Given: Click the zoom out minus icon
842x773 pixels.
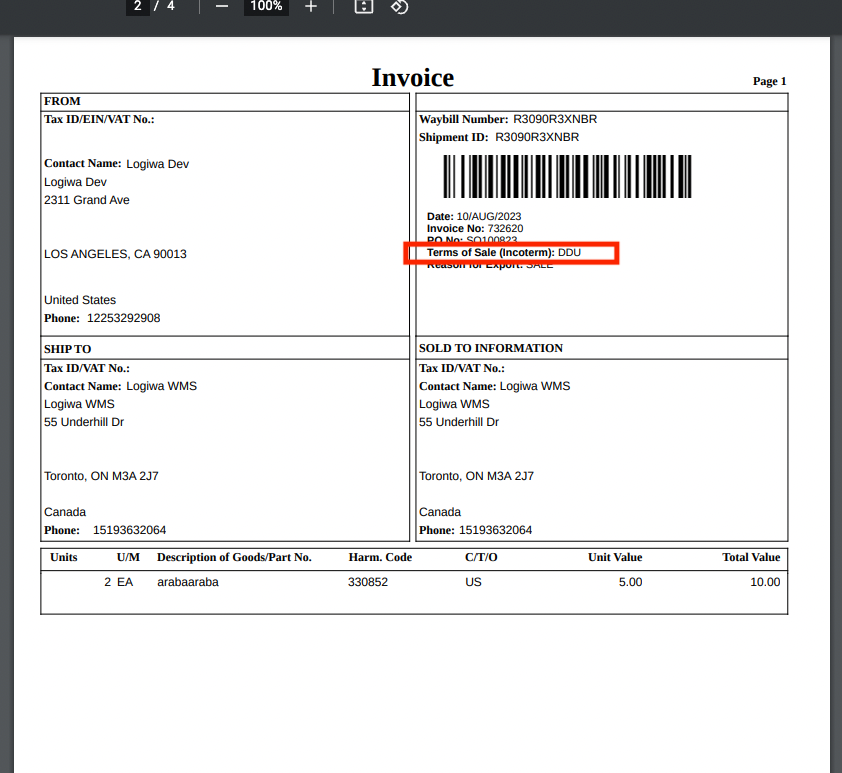Looking at the screenshot, I should click(221, 7).
